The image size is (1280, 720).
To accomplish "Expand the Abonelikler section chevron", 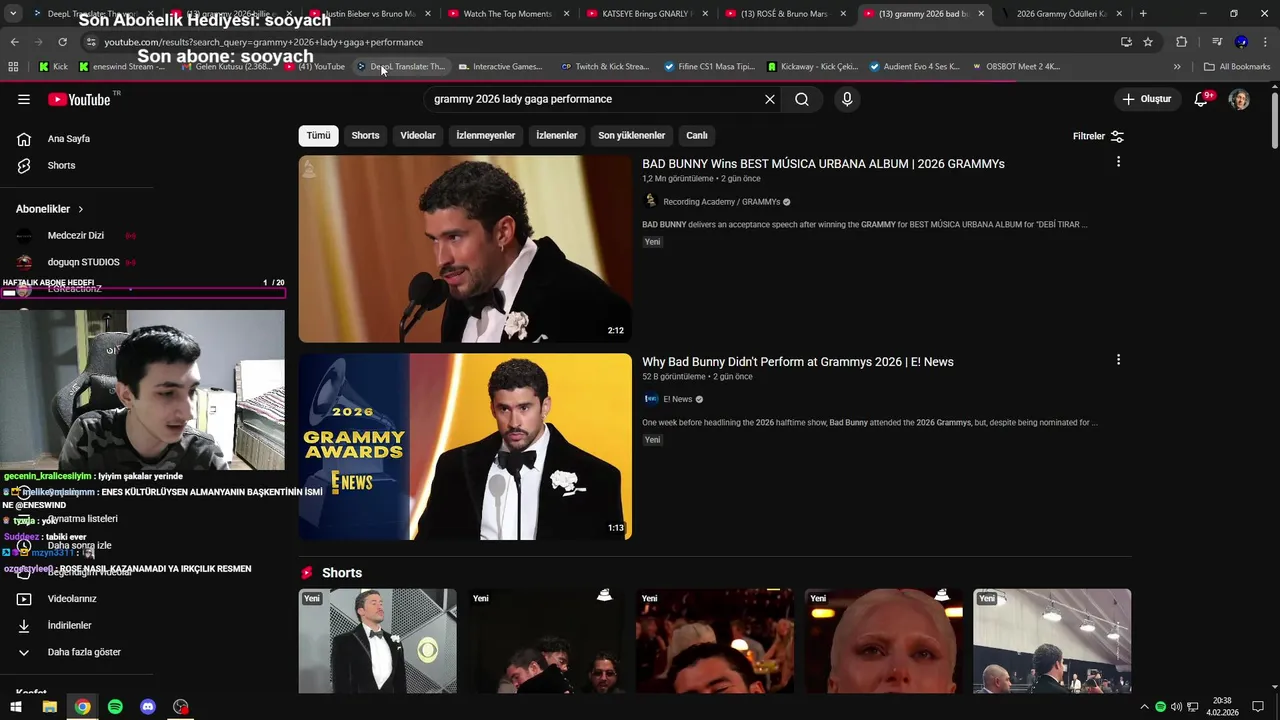I will [80, 209].
